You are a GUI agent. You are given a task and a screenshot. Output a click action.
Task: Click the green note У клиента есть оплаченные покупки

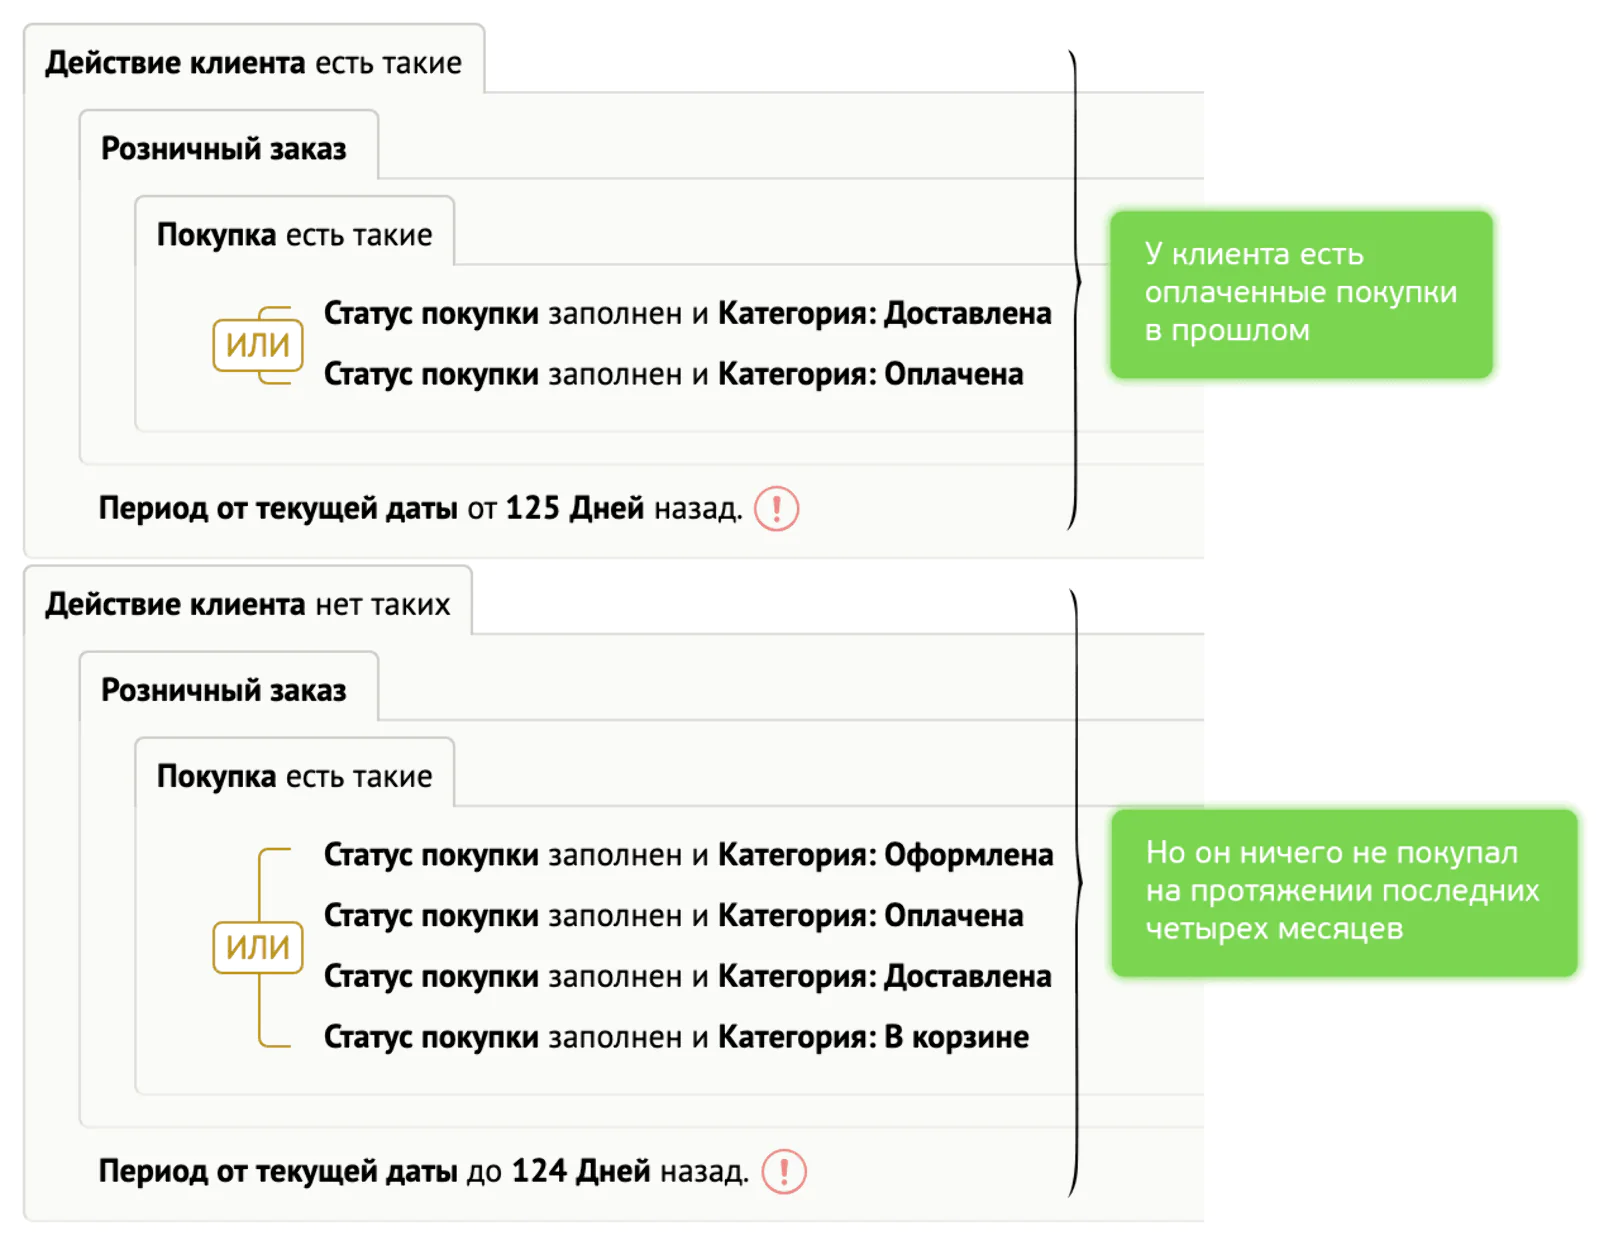click(1301, 294)
